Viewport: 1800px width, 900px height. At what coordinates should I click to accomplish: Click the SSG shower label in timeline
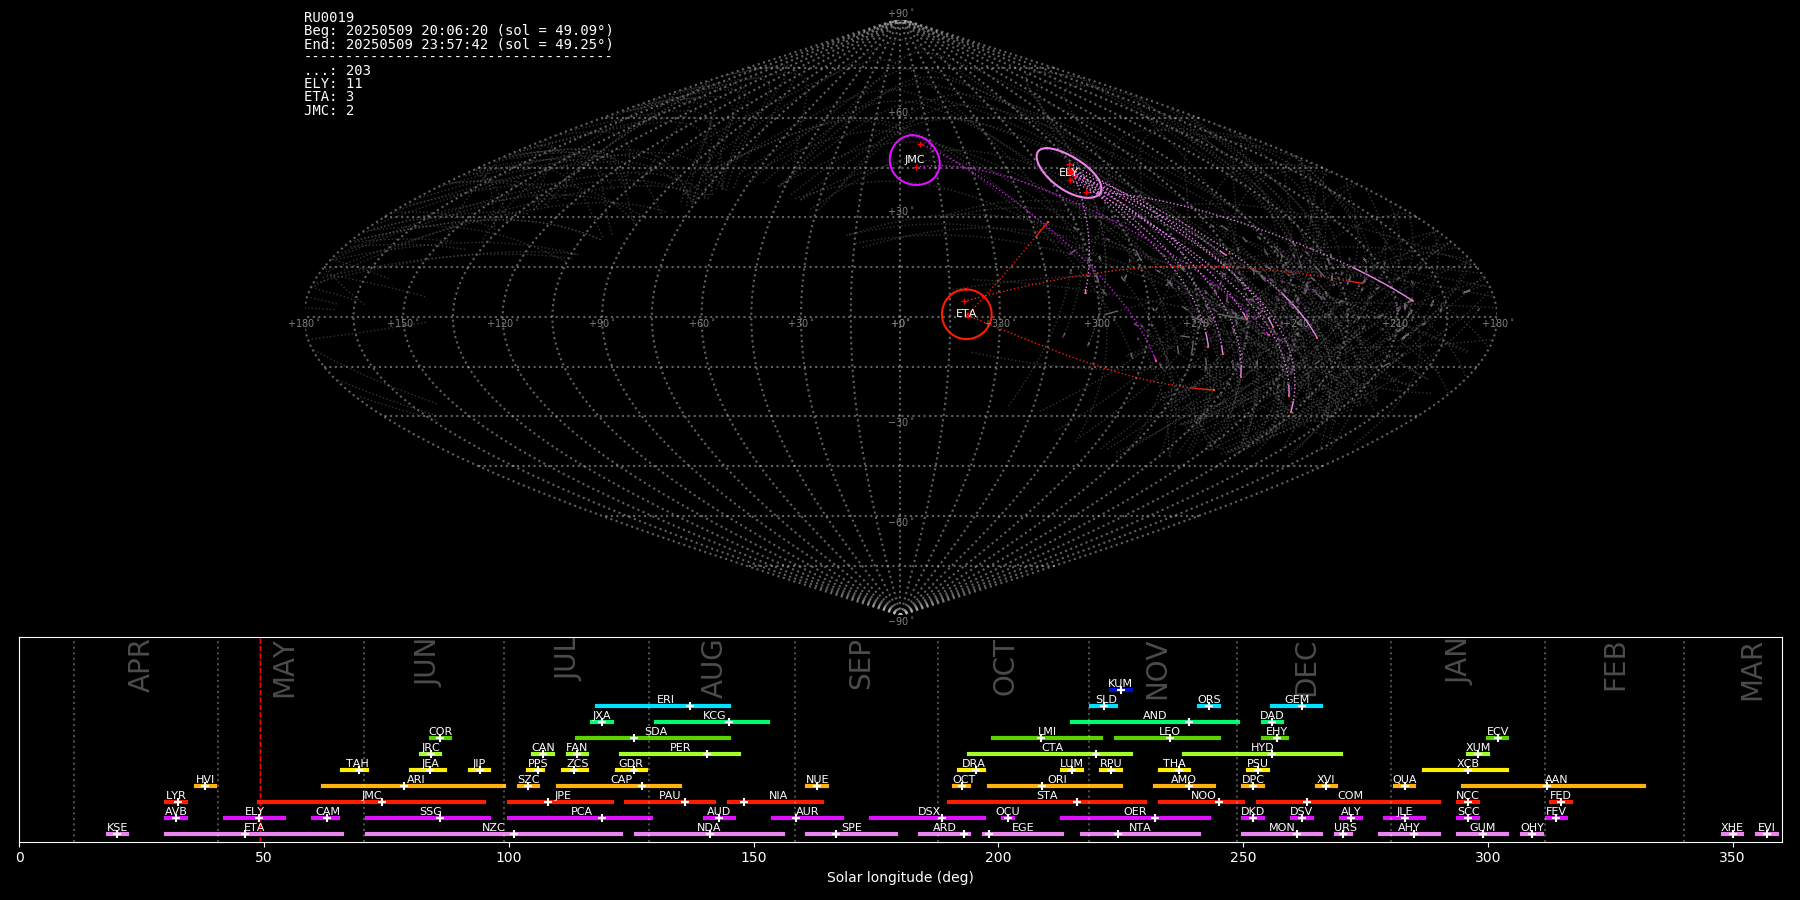[431, 812]
